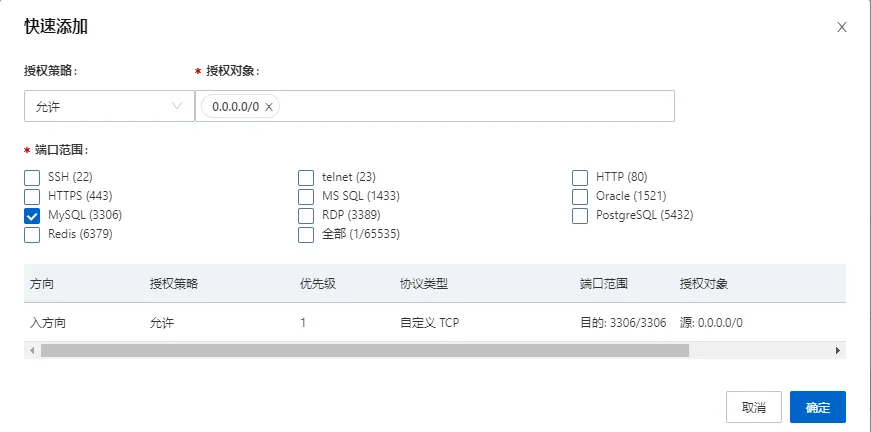Click the 确定 confirm button

pos(817,407)
